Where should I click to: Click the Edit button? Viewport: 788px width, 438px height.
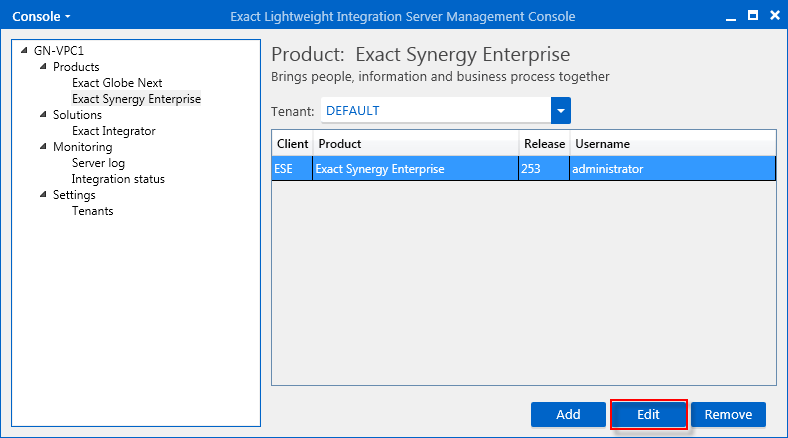[x=648, y=414]
